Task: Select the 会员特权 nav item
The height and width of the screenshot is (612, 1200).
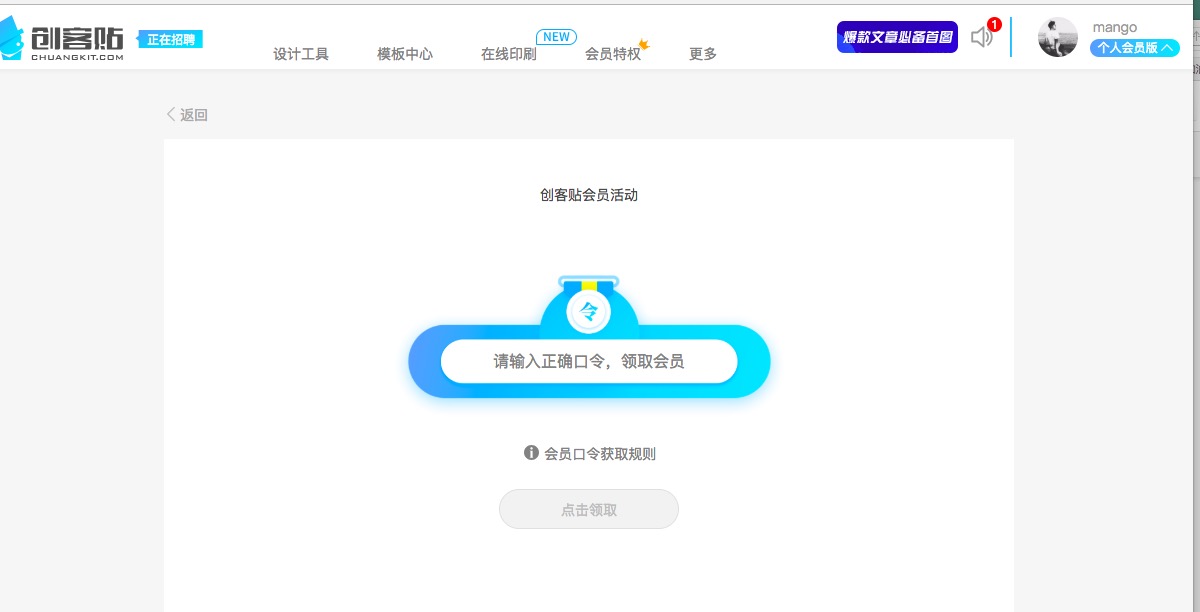Action: click(612, 54)
